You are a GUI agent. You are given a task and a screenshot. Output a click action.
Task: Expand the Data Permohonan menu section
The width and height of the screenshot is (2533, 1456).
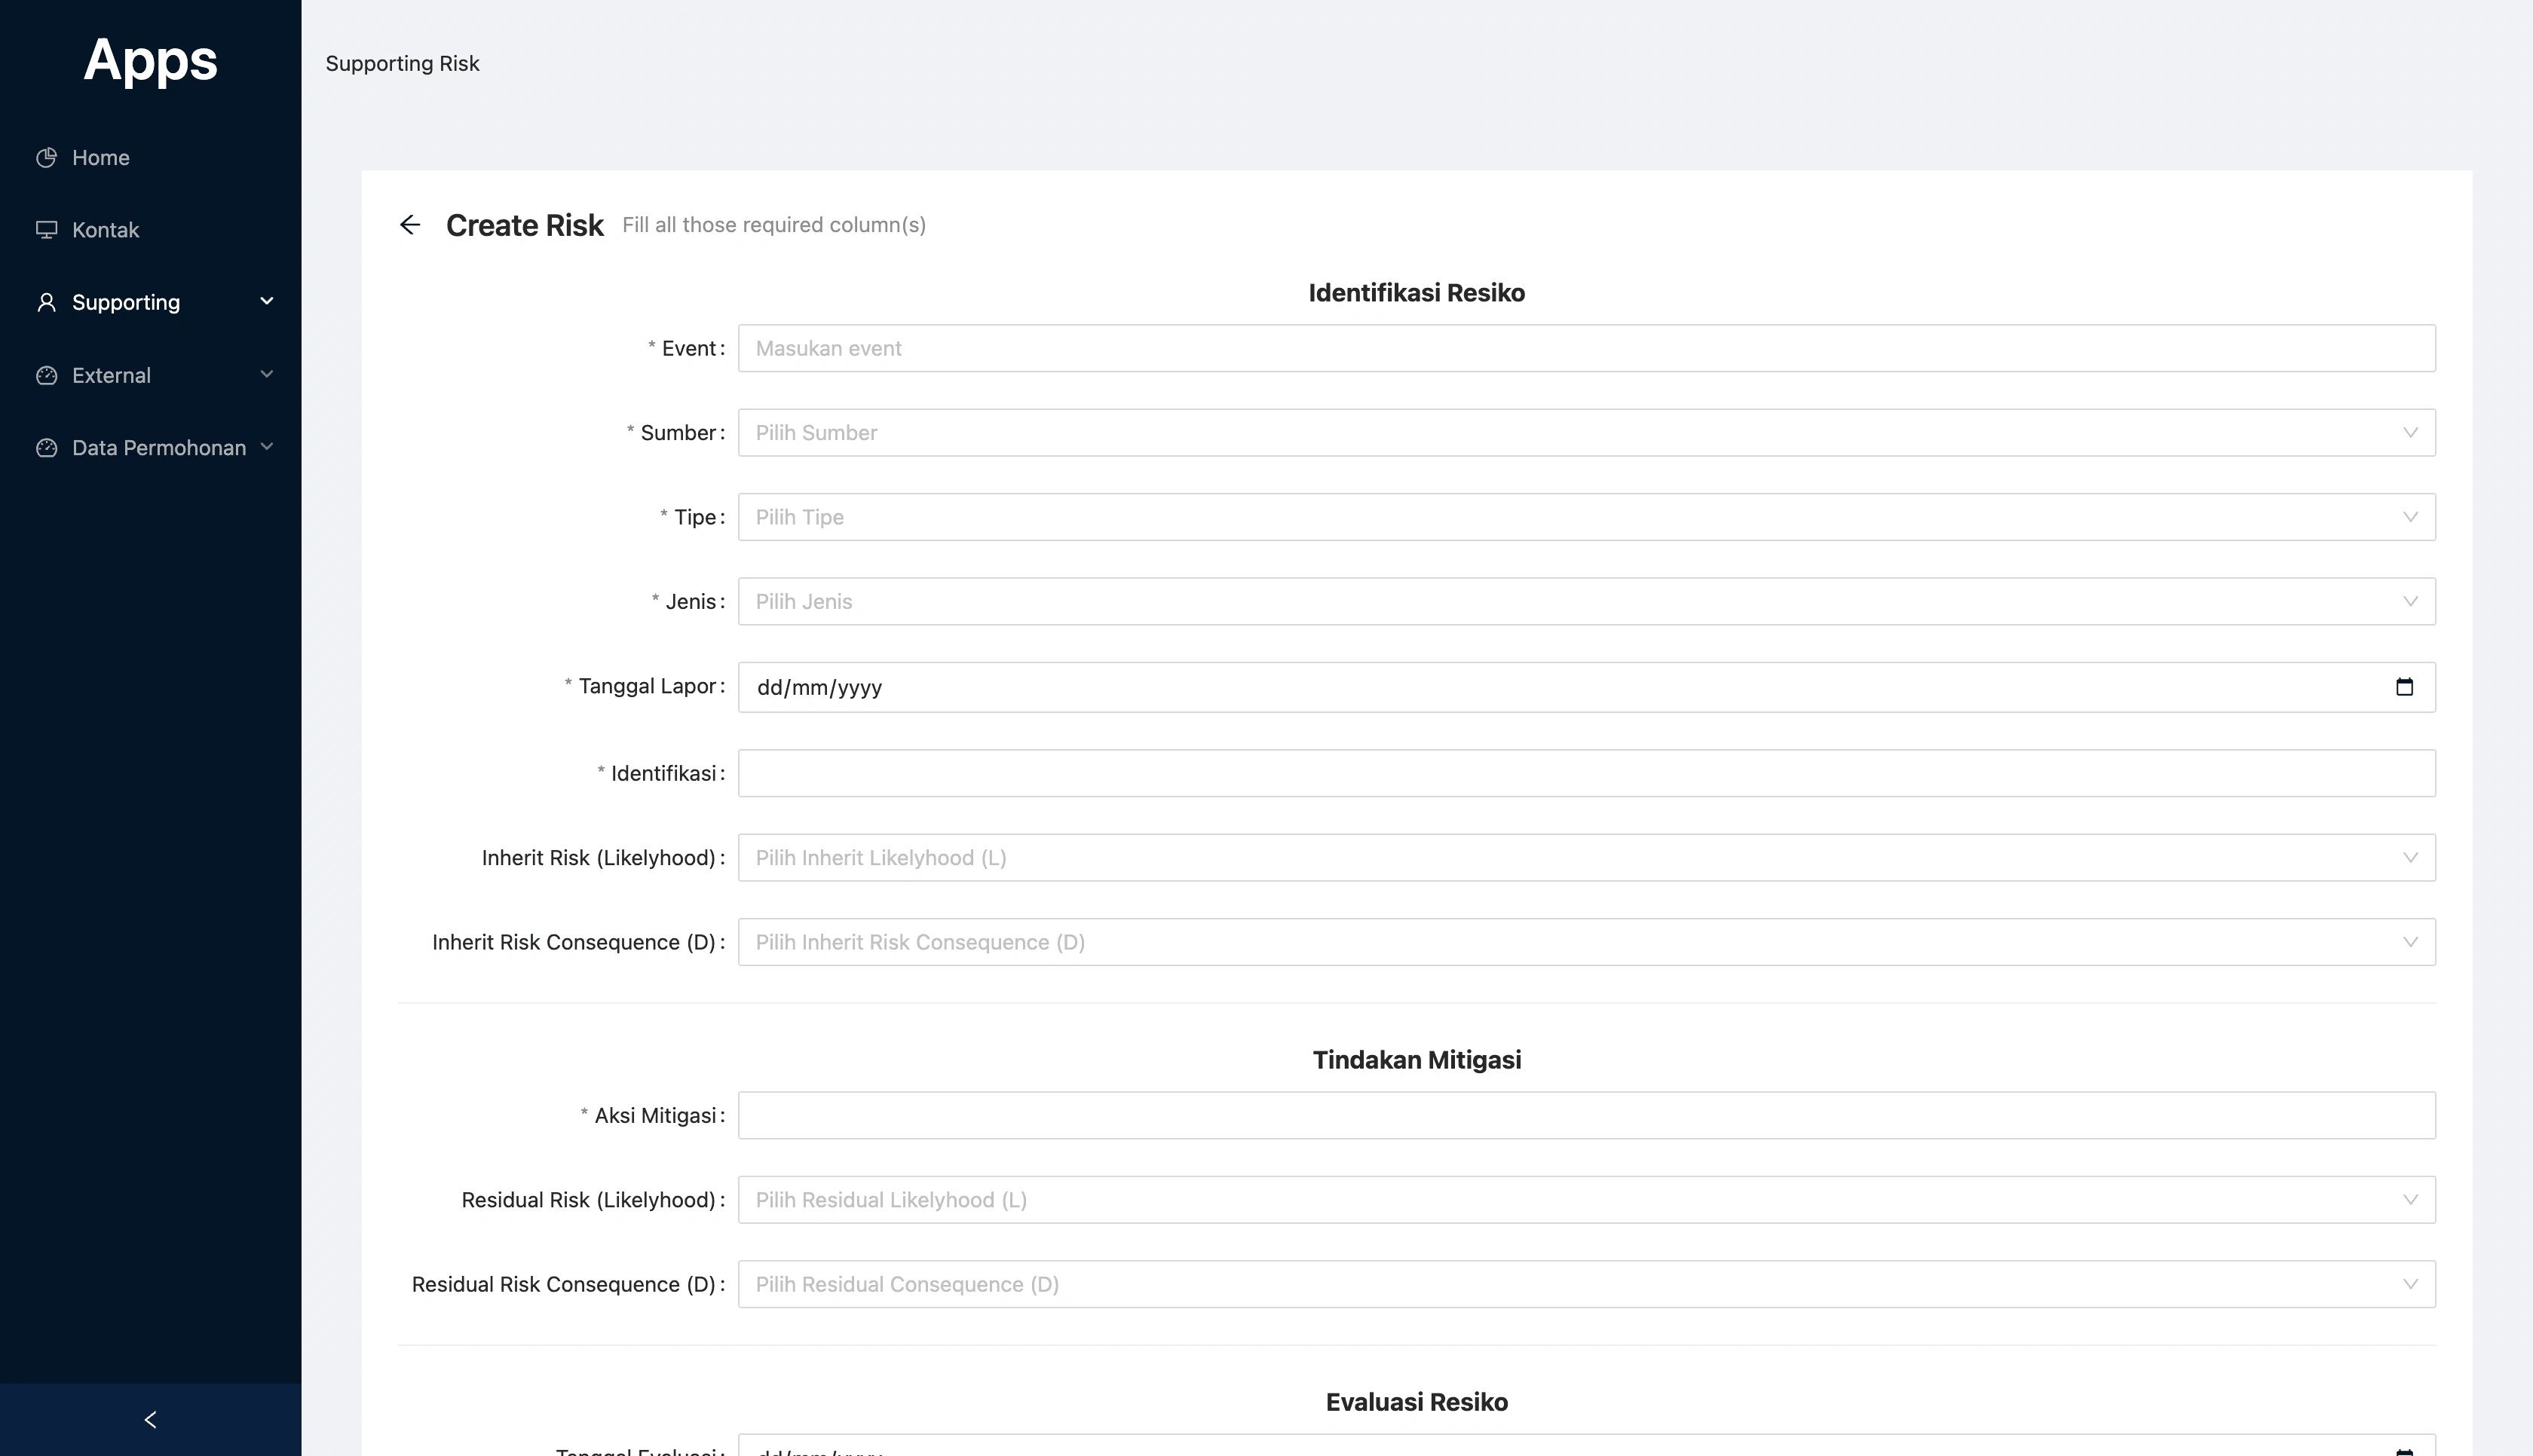point(265,447)
